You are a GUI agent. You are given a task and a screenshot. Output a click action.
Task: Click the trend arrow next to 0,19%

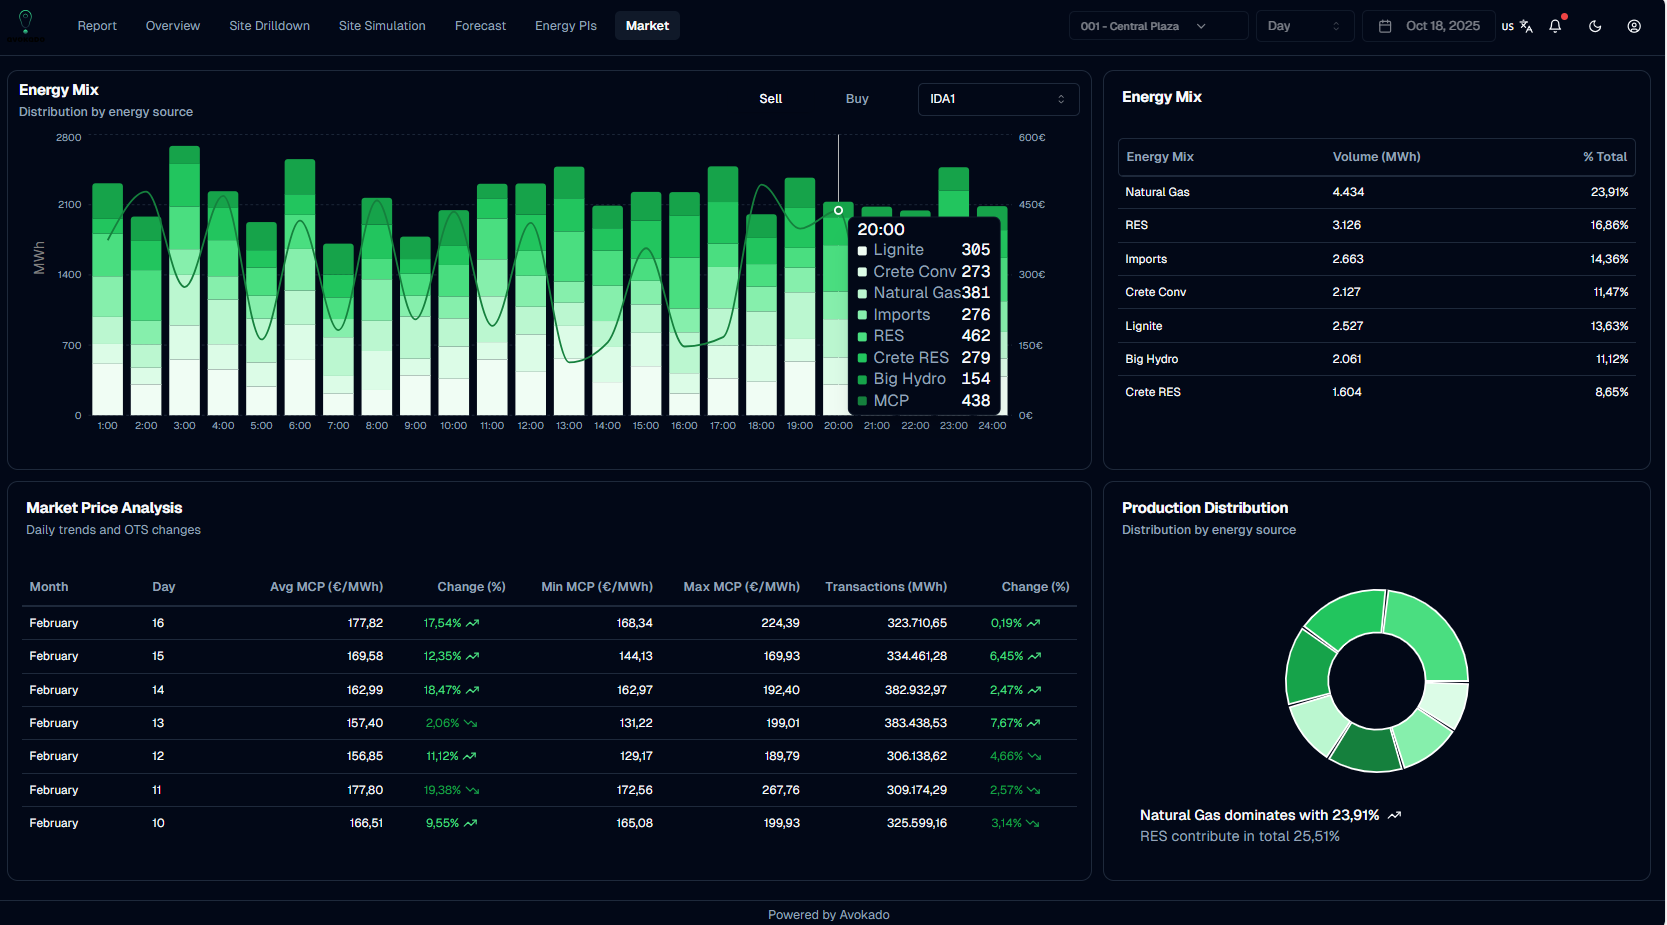(x=1034, y=623)
